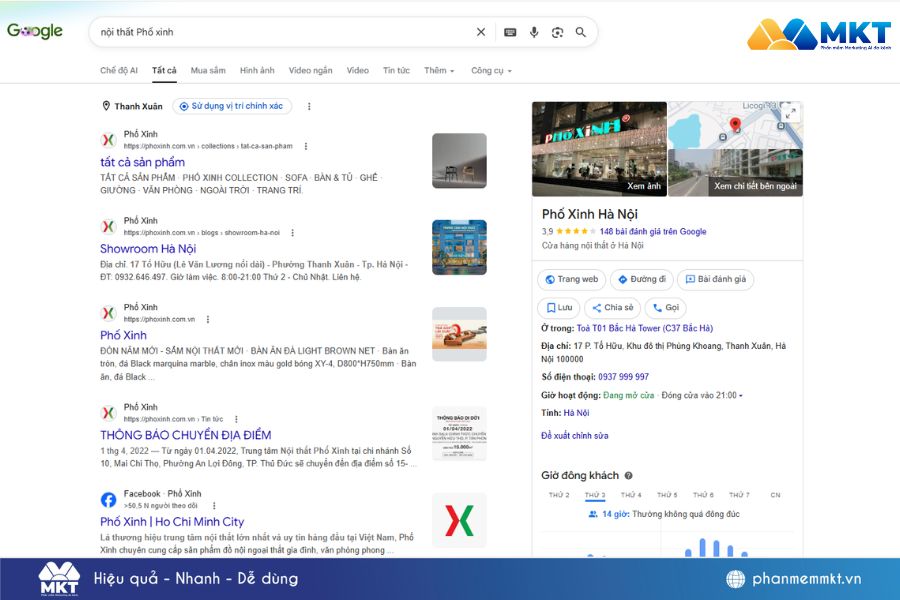Clear the search query with X icon
This screenshot has width=900, height=600.
[481, 32]
